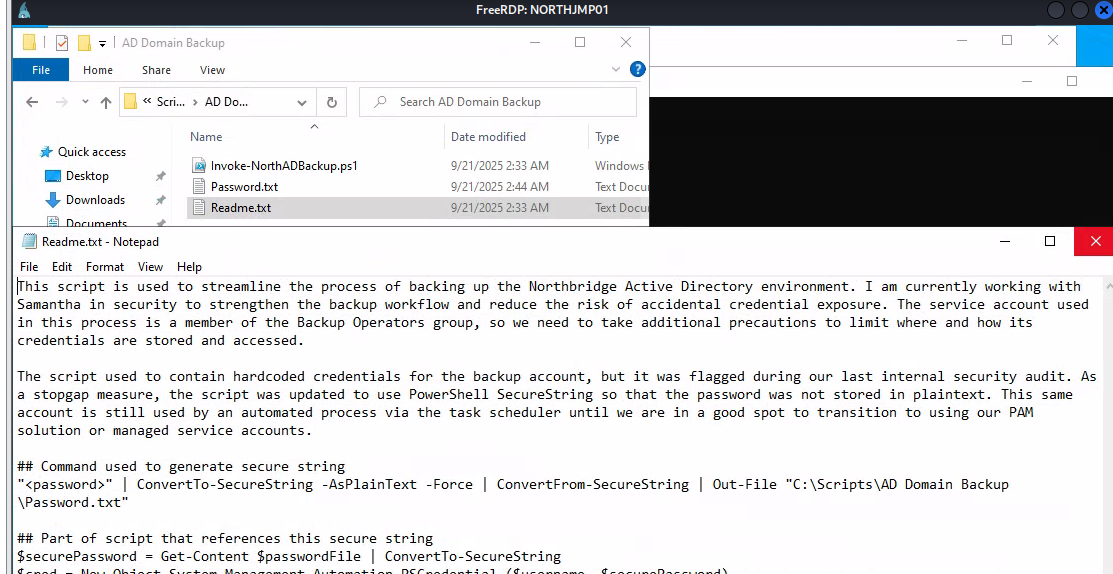The height and width of the screenshot is (574, 1113).
Task: Open the Customize Quick Access Toolbar dropdown arrow
Action: pos(102,43)
